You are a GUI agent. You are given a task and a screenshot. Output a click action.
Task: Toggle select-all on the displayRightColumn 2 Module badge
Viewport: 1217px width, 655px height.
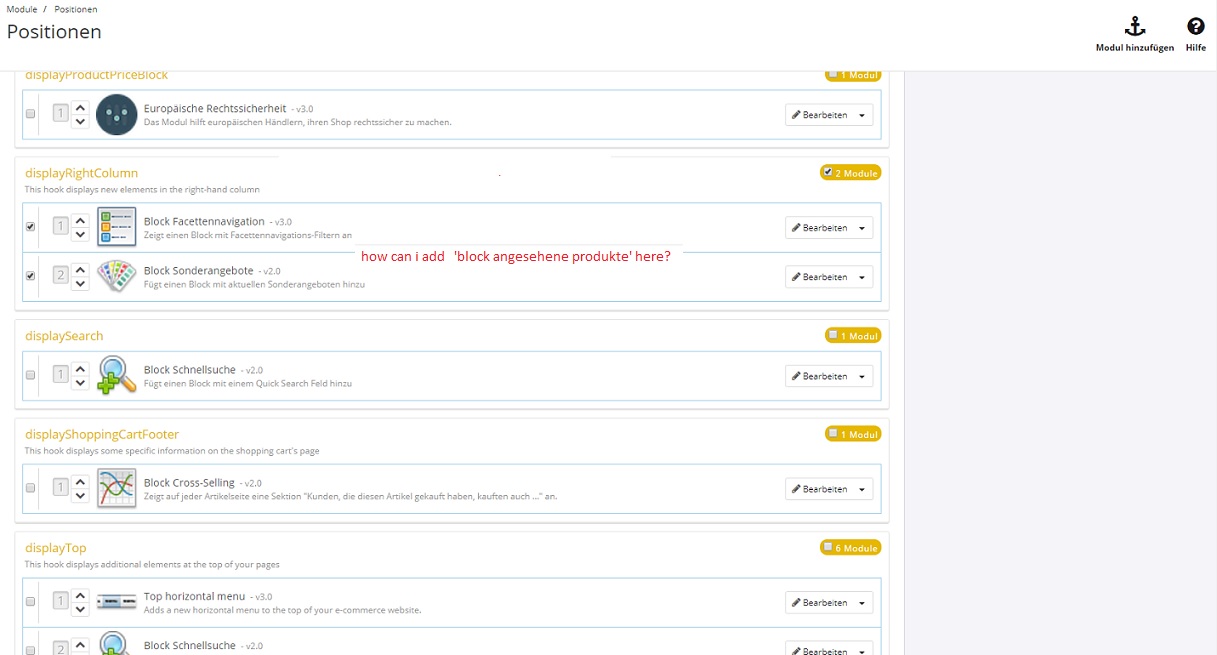[x=828, y=172]
